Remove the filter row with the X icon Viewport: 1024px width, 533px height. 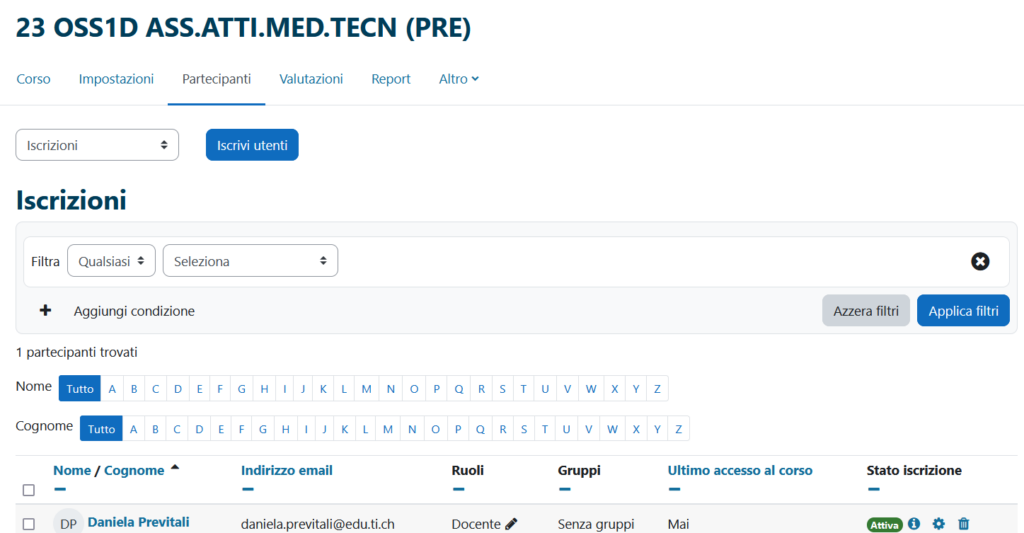(x=980, y=261)
